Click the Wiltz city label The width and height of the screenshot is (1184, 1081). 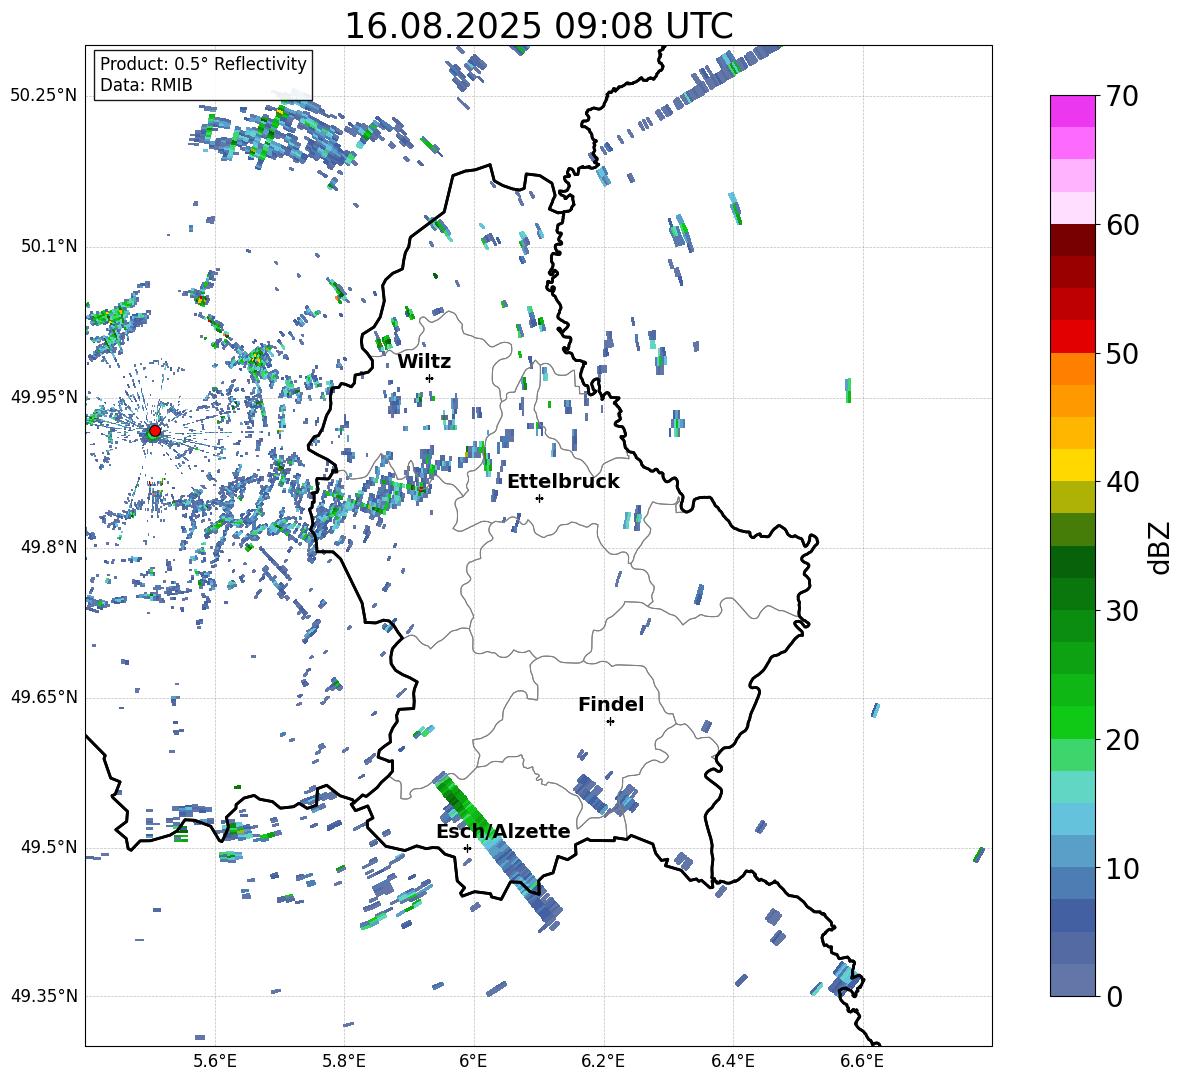coord(424,362)
